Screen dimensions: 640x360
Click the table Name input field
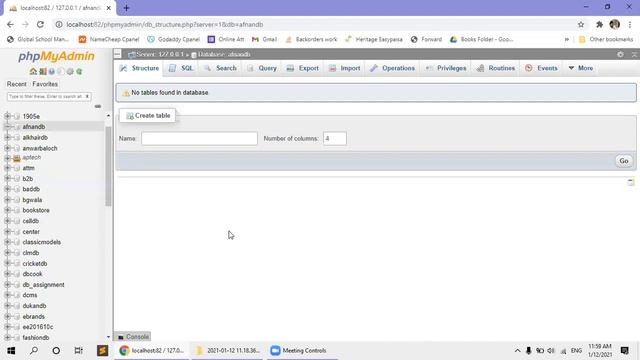(199, 138)
